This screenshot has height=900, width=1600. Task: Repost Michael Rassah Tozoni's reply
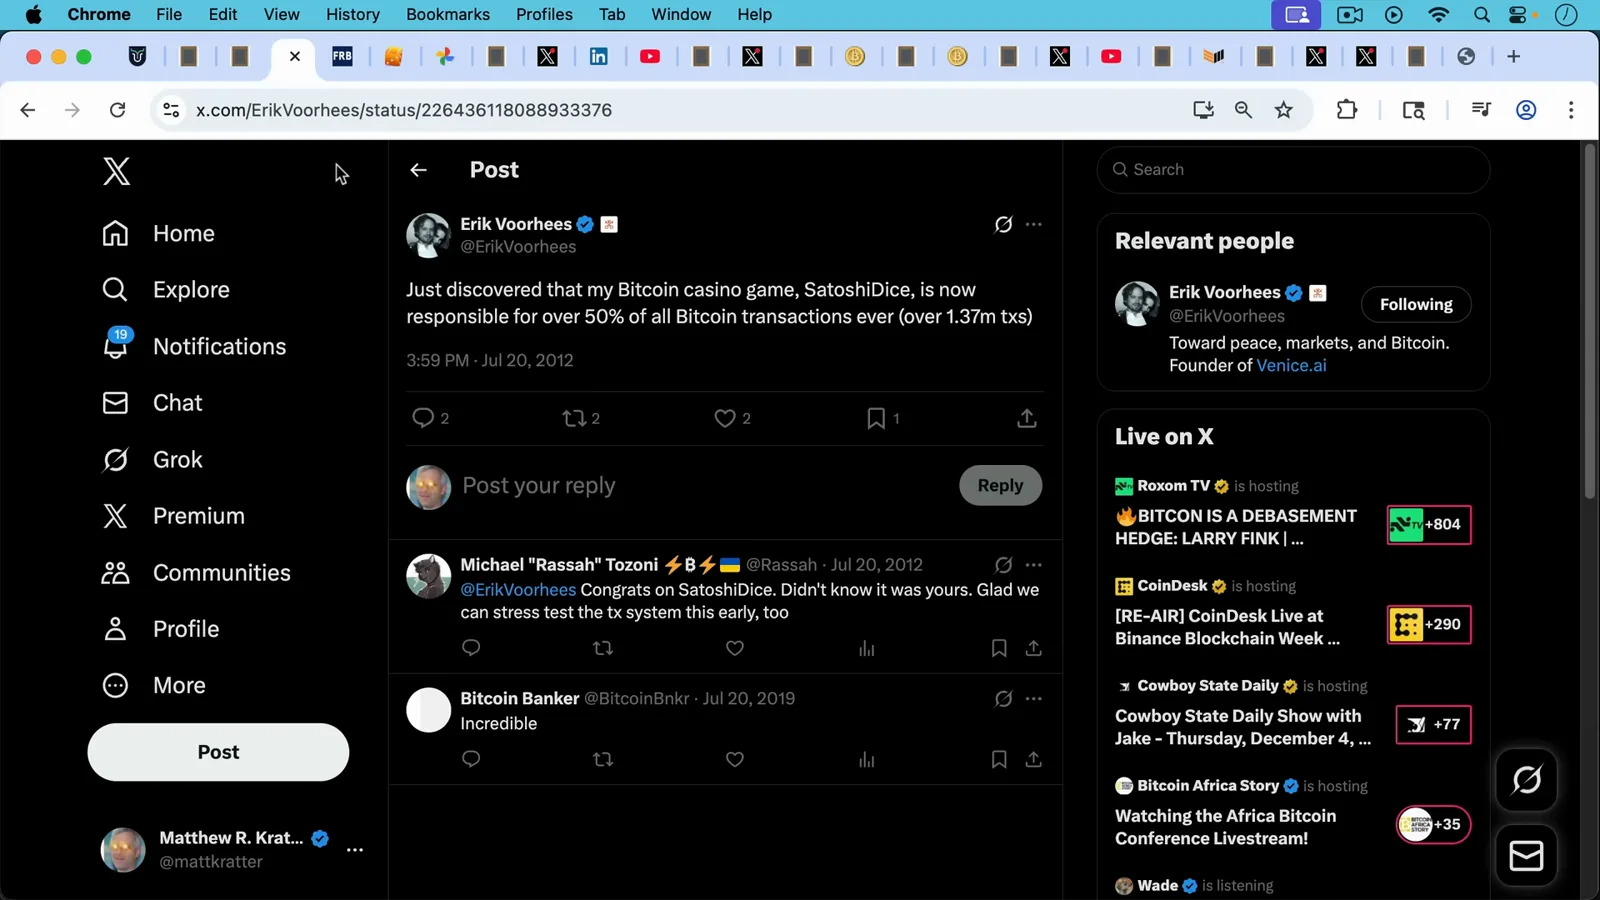coord(603,648)
